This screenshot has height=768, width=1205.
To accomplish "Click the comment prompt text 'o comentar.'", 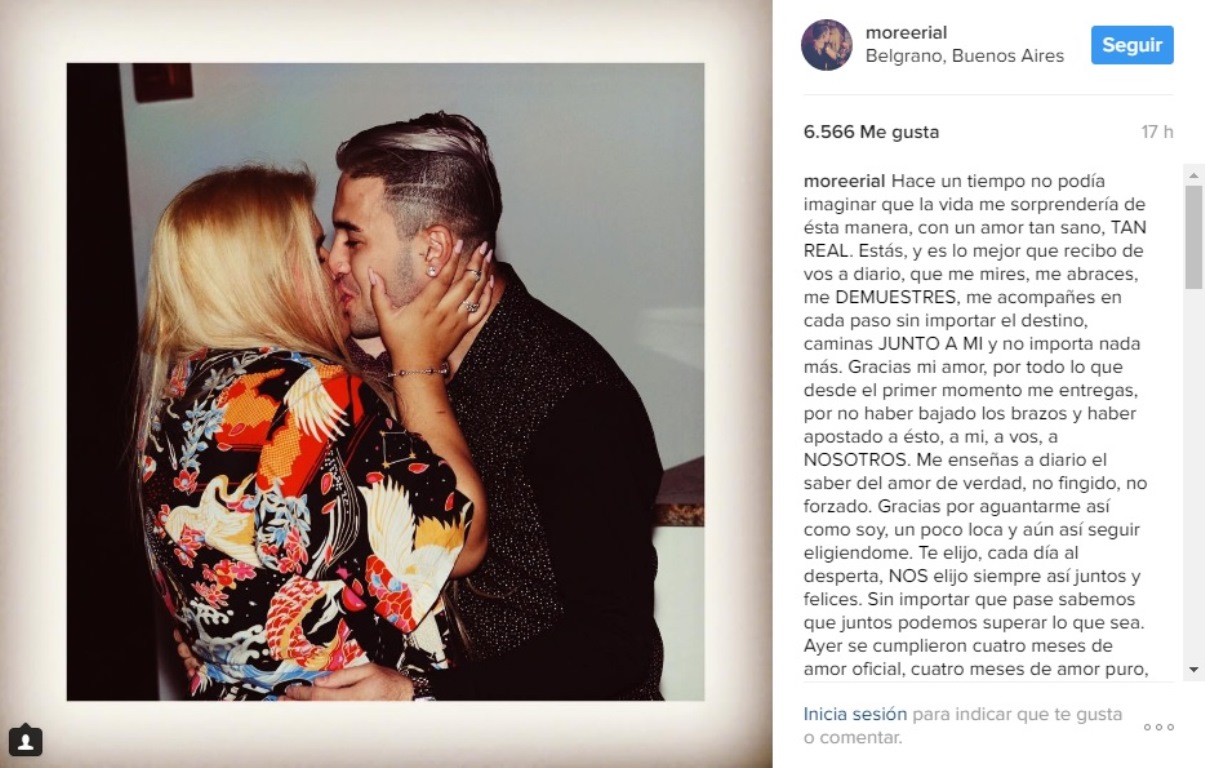I will pyautogui.click(x=852, y=738).
